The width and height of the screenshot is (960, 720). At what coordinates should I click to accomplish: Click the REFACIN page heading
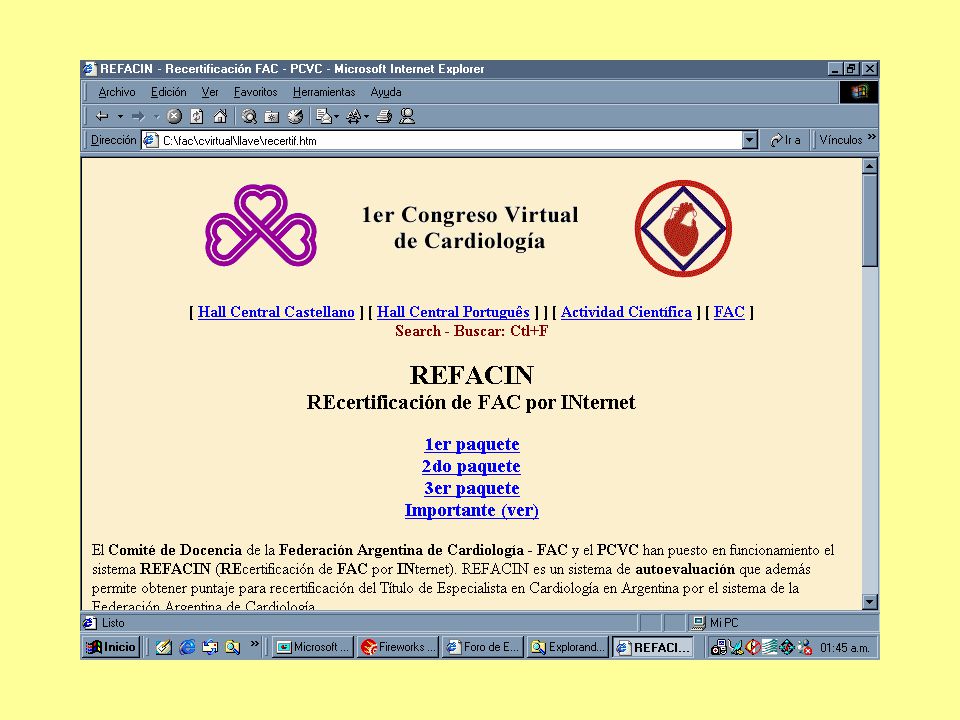click(471, 375)
